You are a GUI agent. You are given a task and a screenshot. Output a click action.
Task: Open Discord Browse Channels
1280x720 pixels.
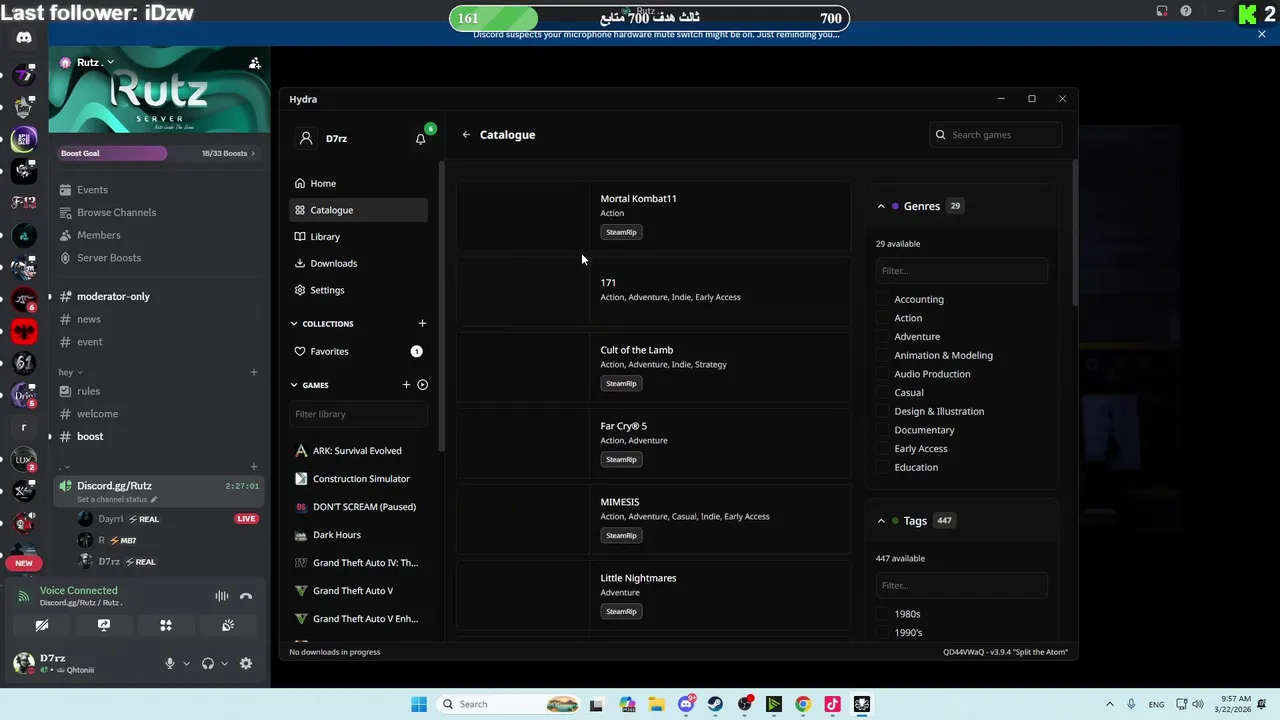point(116,213)
